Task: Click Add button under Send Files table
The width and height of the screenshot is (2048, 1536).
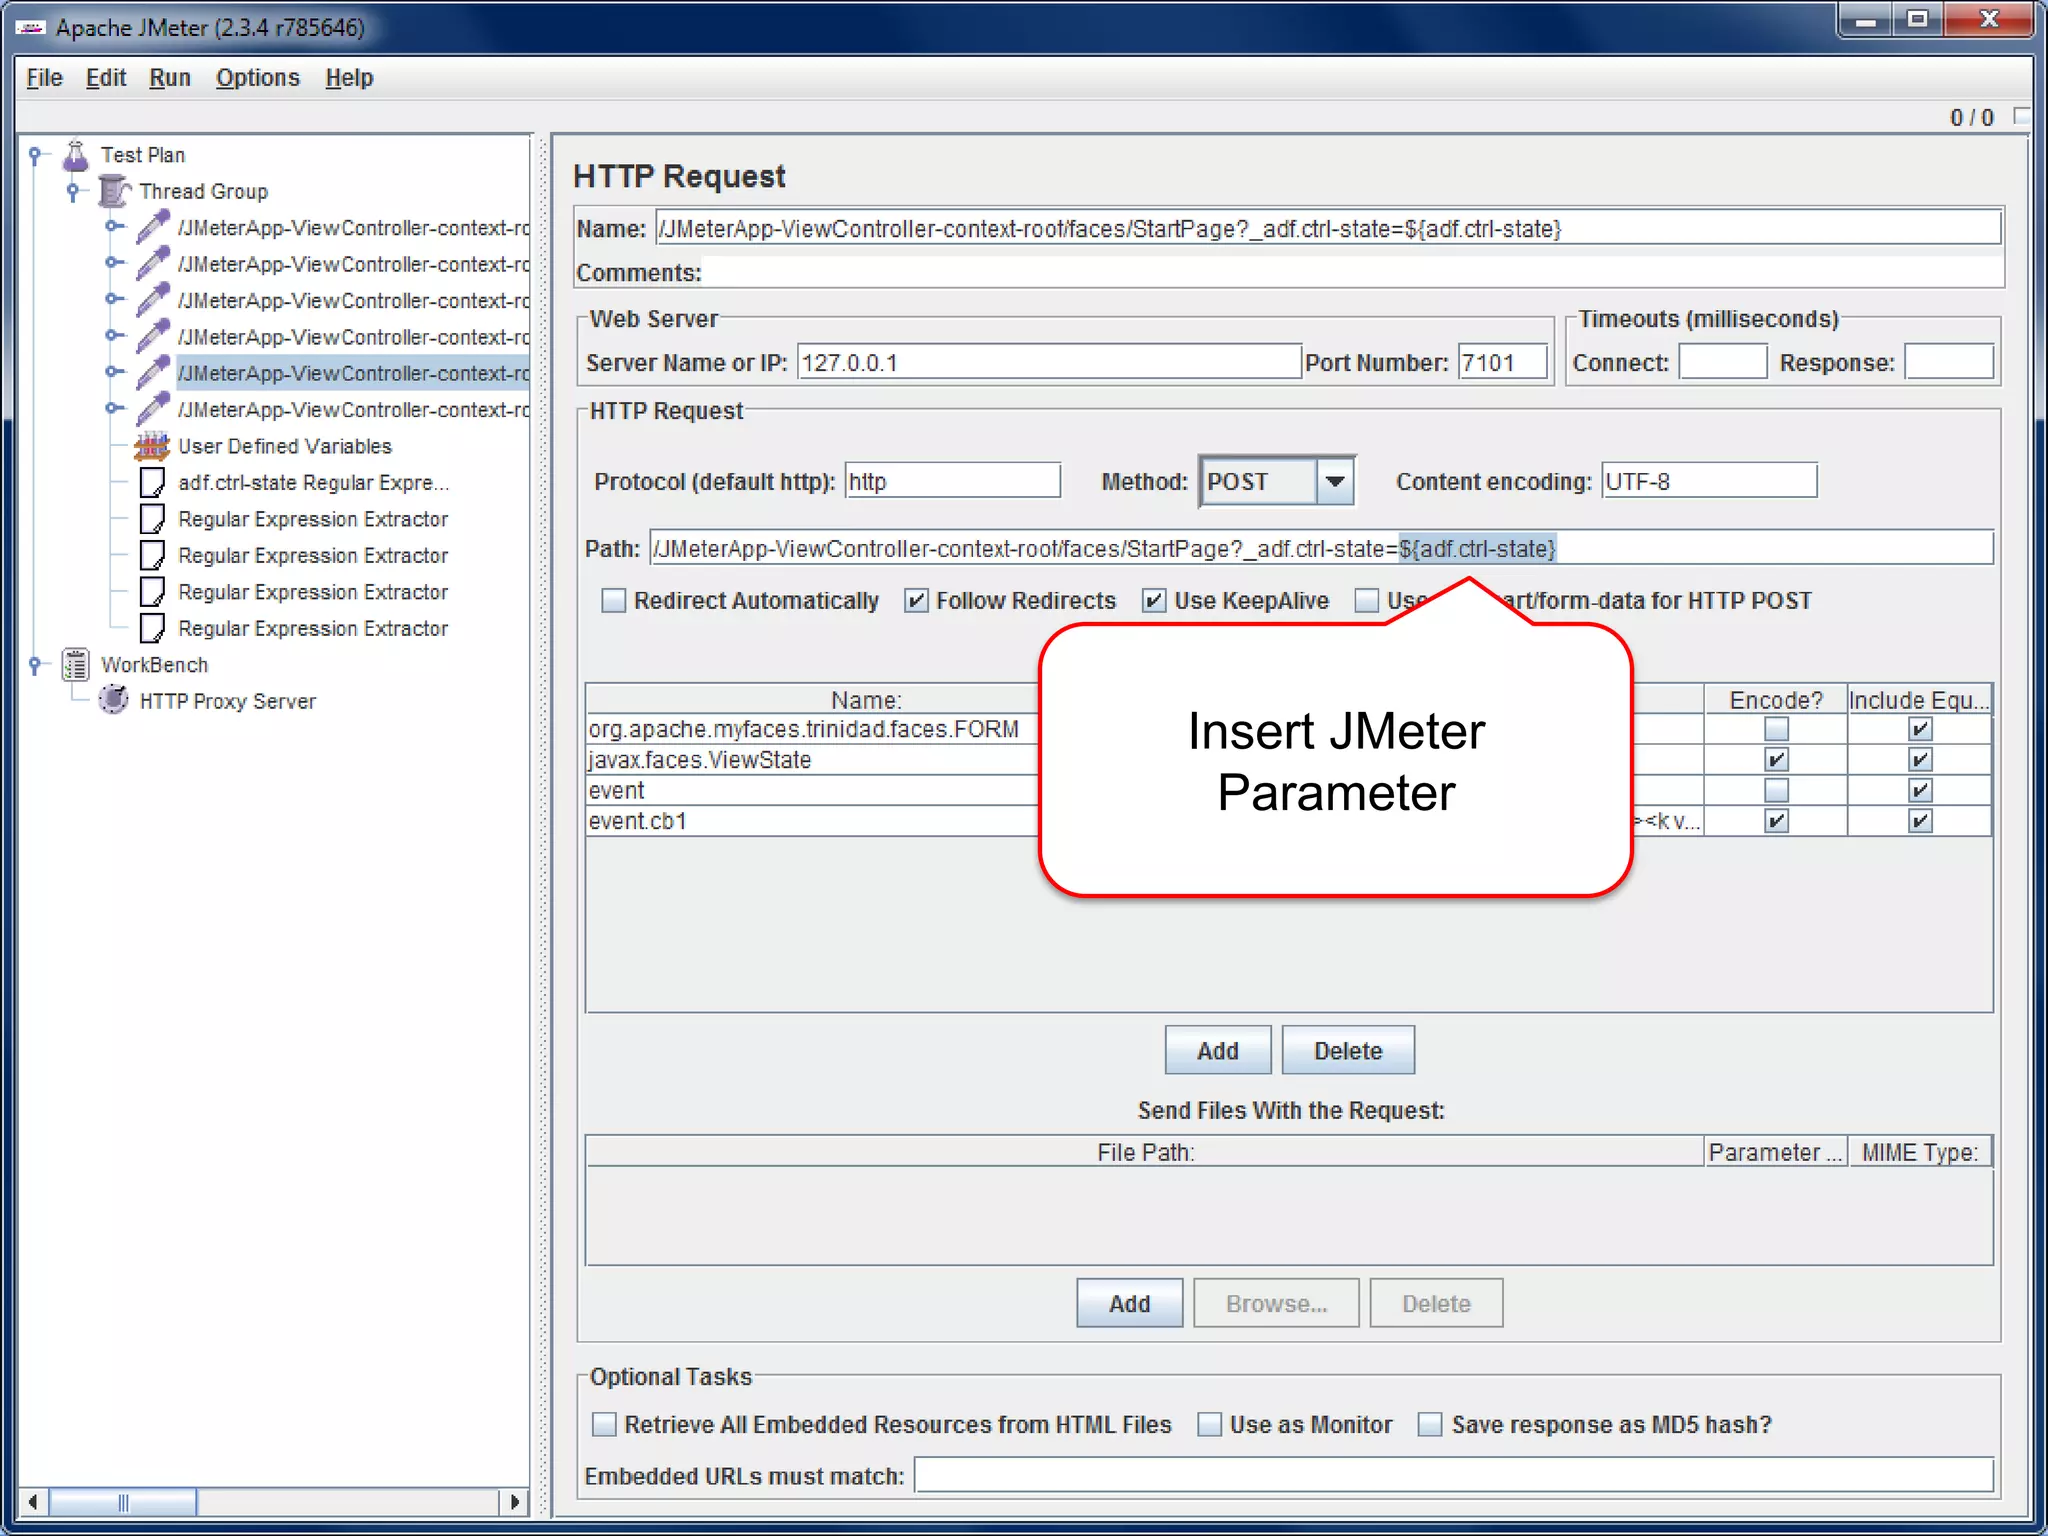Action: click(1129, 1303)
